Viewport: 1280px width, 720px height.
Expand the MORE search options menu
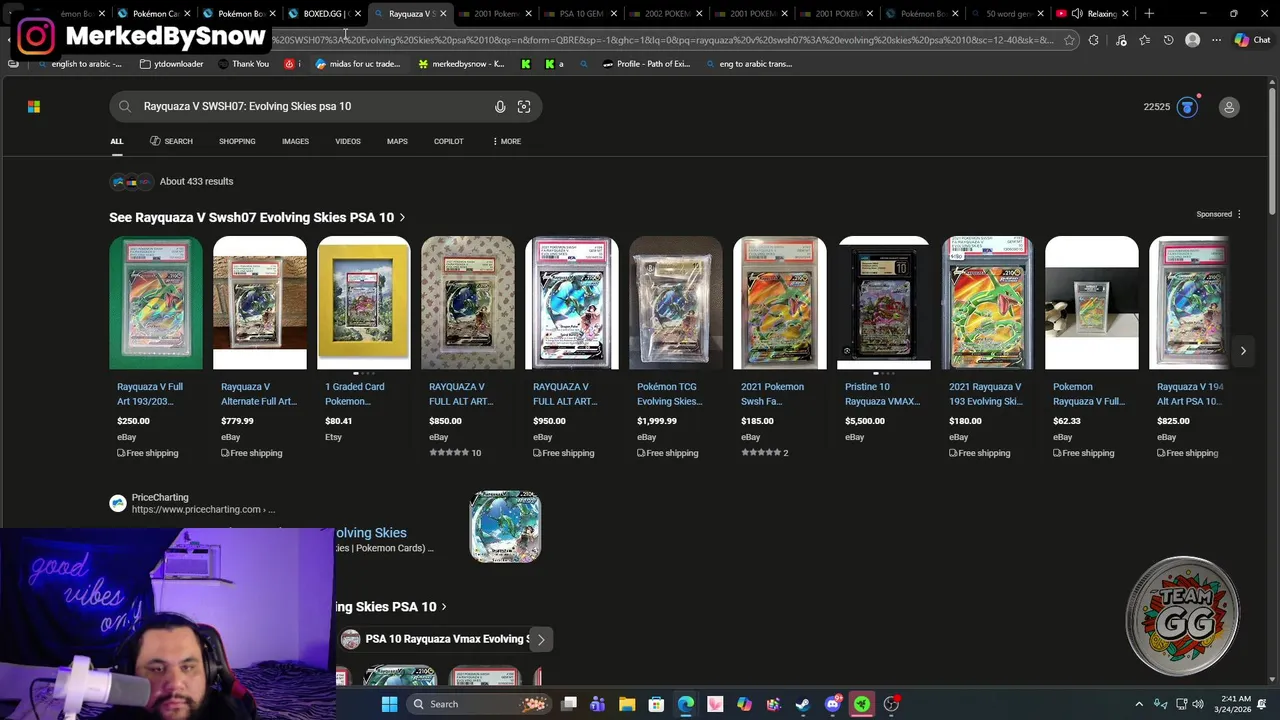506,141
